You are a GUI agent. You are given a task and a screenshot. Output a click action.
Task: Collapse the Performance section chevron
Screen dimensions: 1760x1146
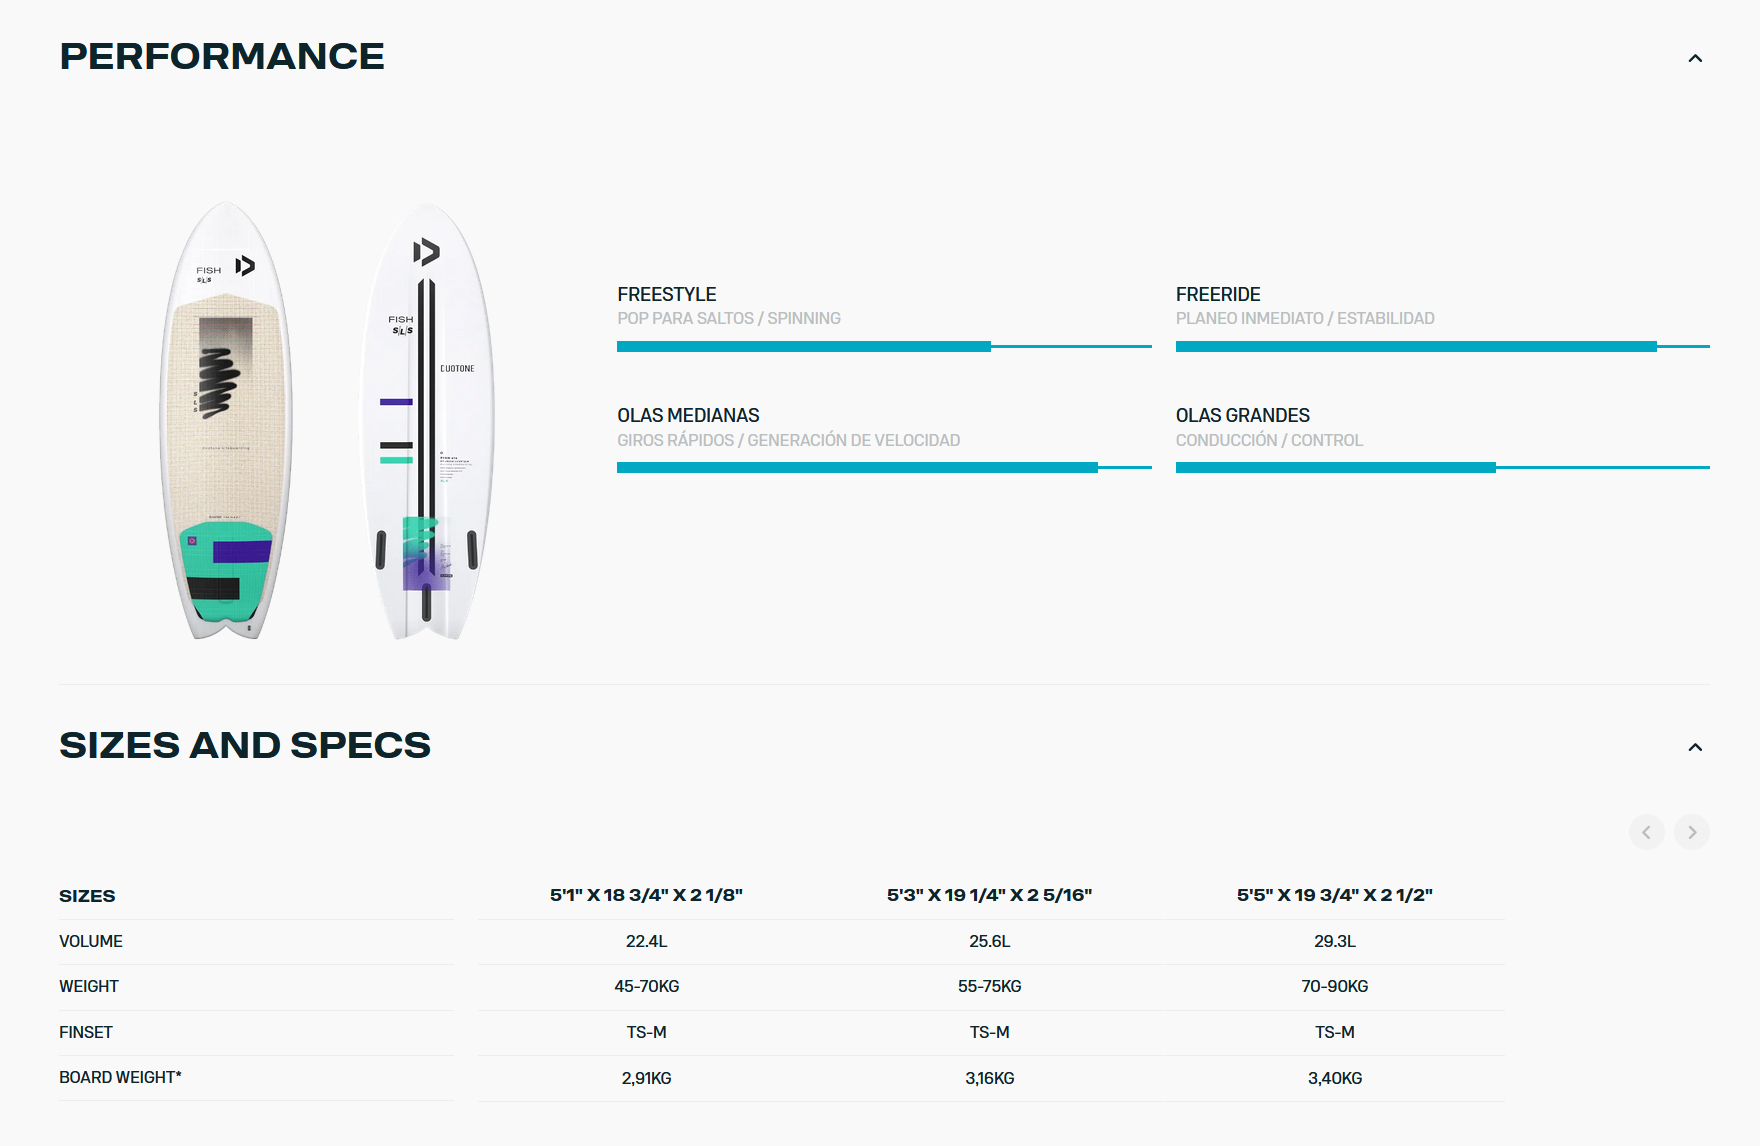pyautogui.click(x=1695, y=58)
